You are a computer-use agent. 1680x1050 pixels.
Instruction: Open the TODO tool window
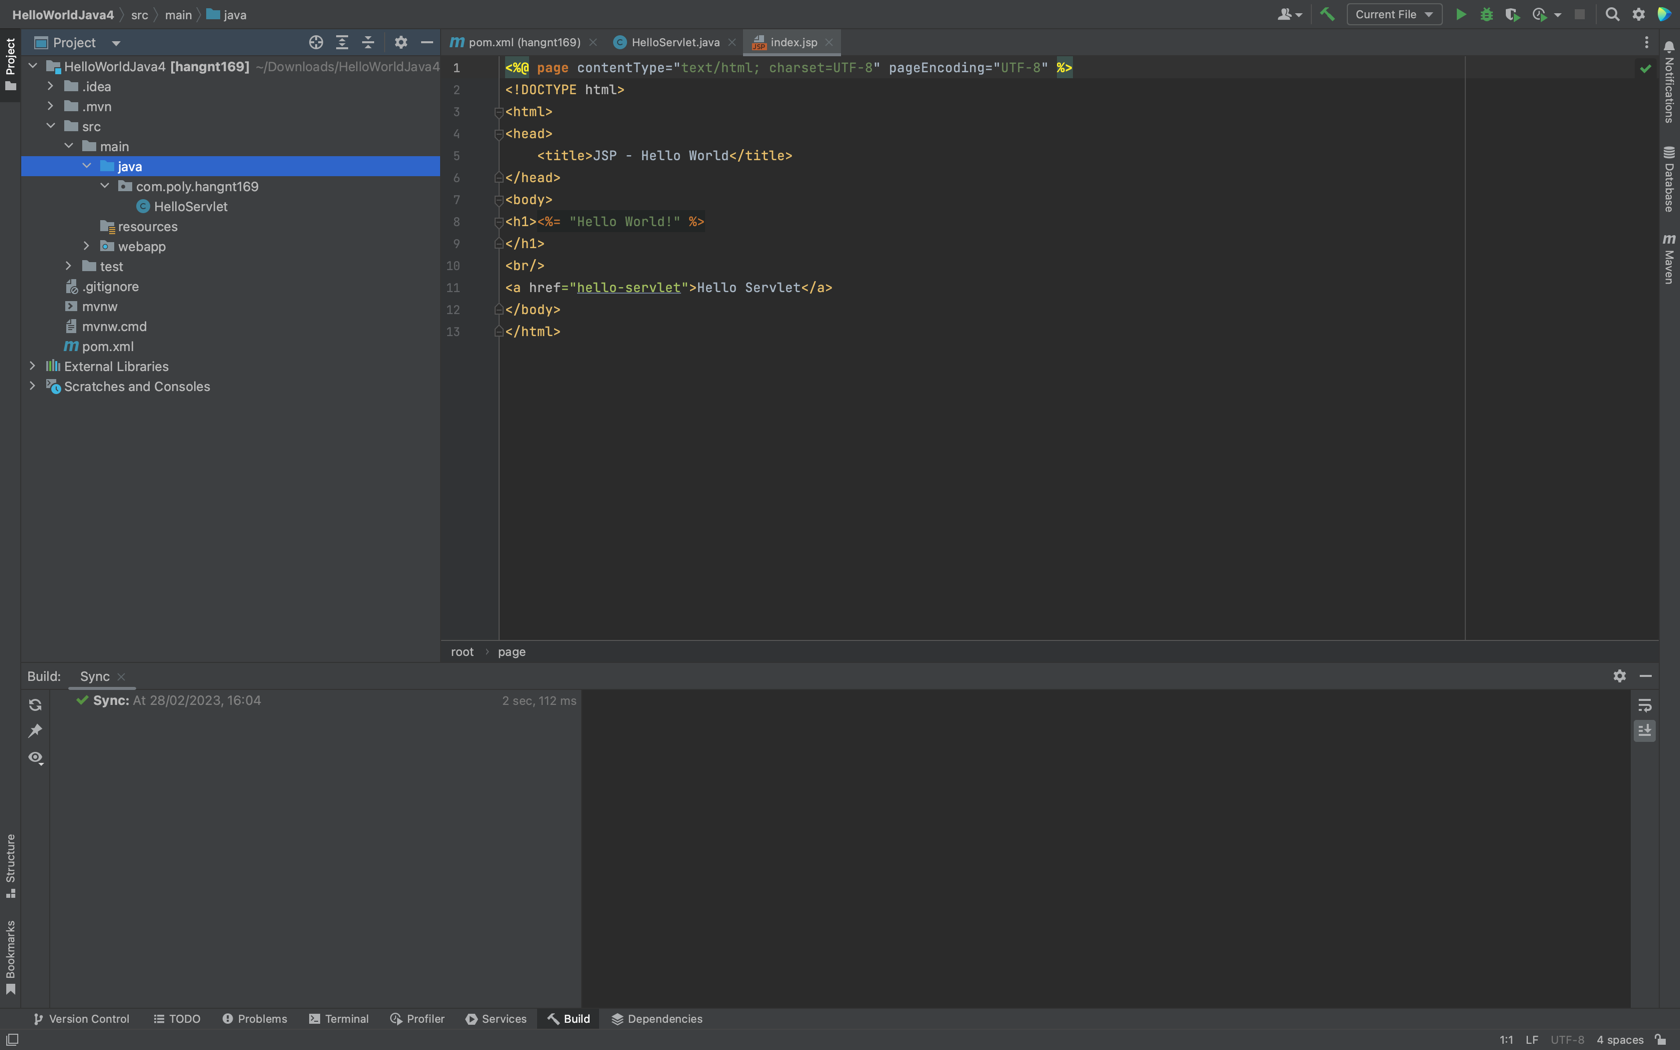[x=177, y=1019]
